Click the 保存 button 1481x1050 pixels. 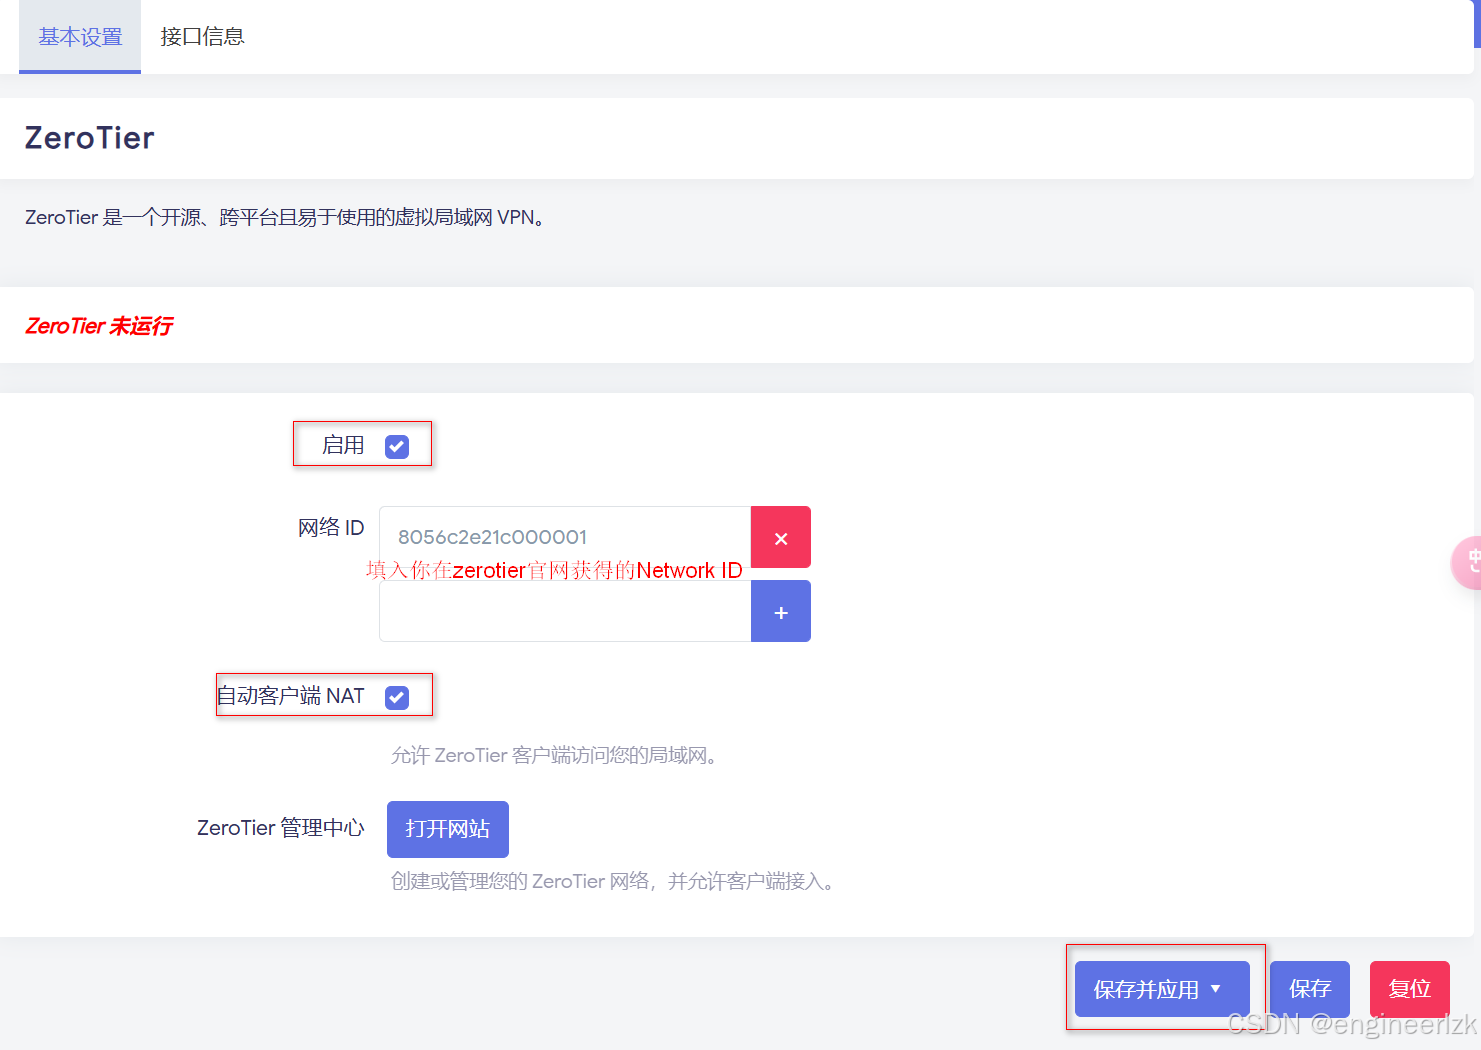click(x=1310, y=989)
